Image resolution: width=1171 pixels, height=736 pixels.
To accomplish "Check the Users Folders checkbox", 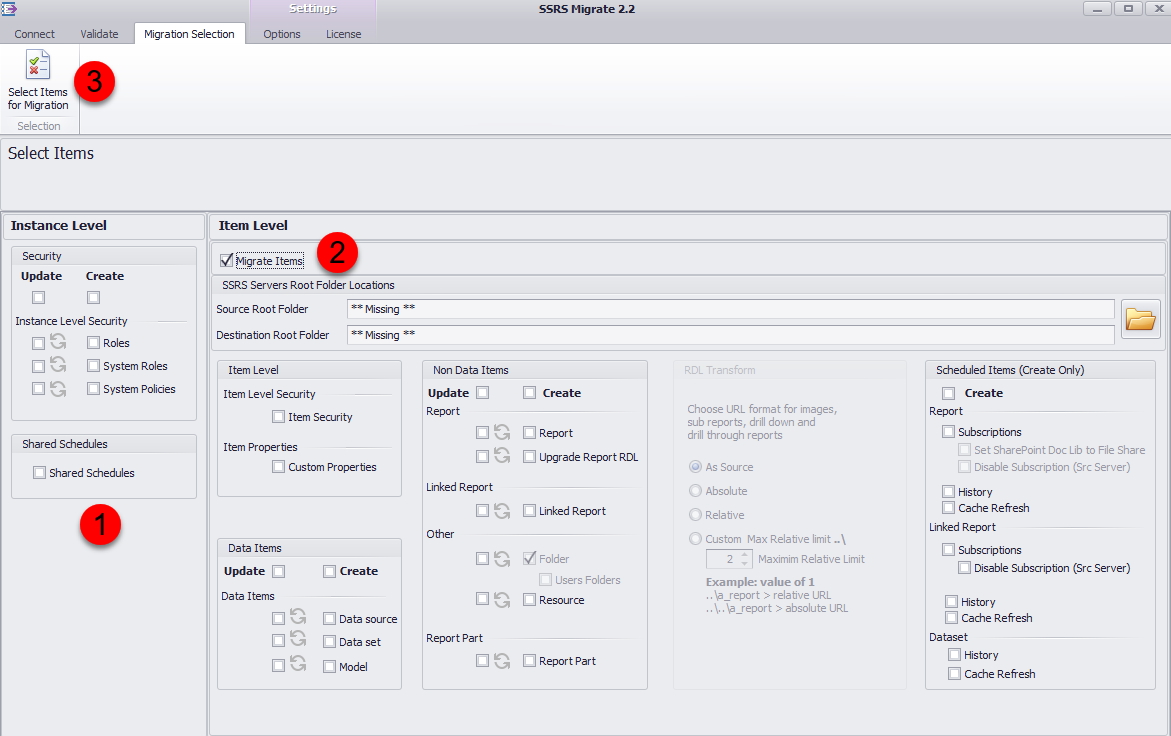I will point(545,580).
